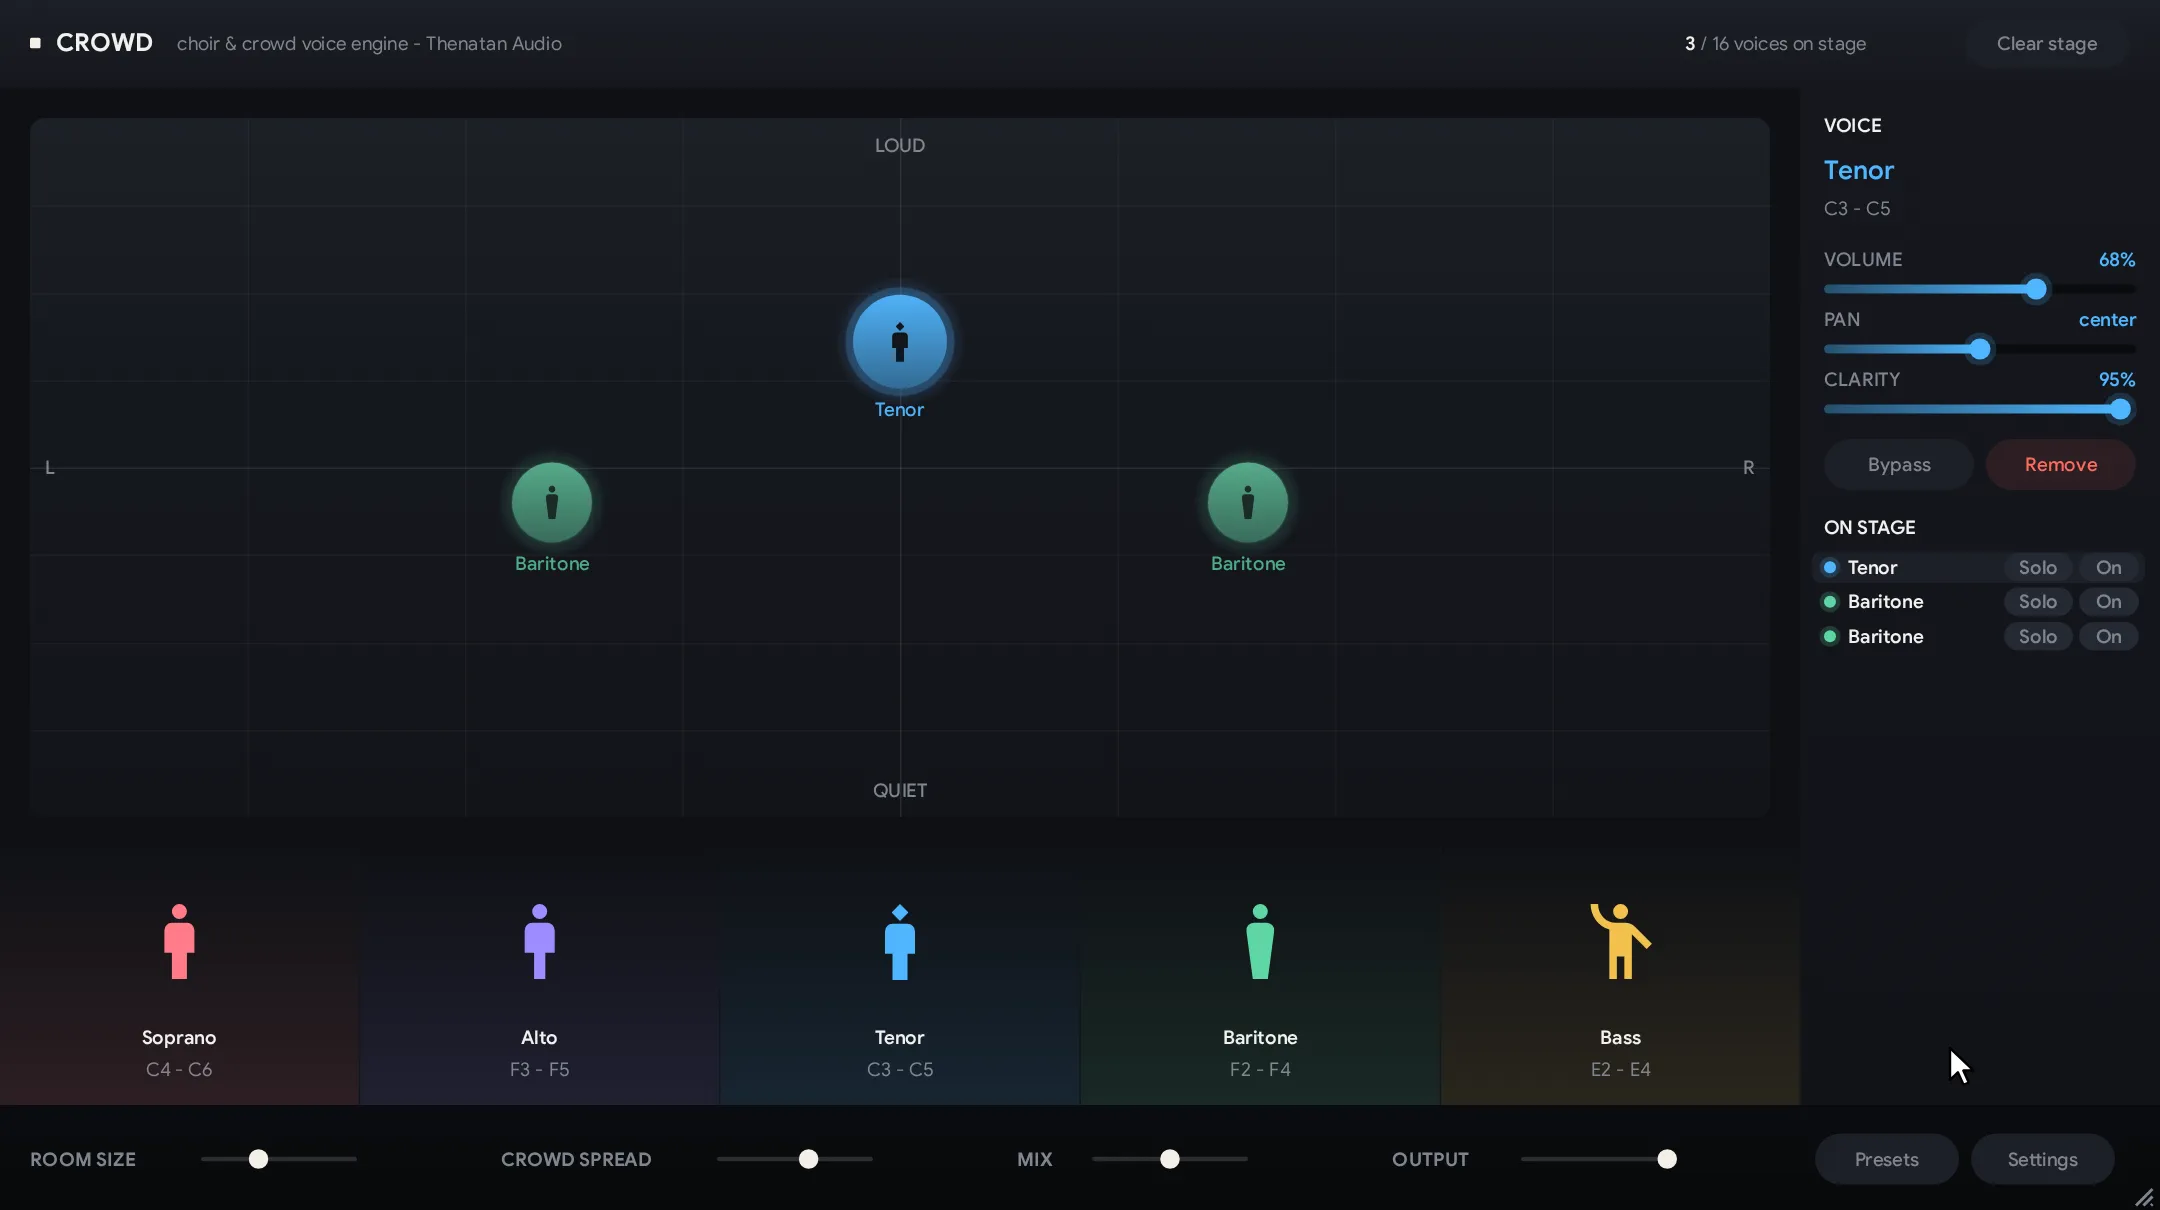Click the CROWD SPREAD slider knob
The height and width of the screenshot is (1210, 2160).
(808, 1160)
